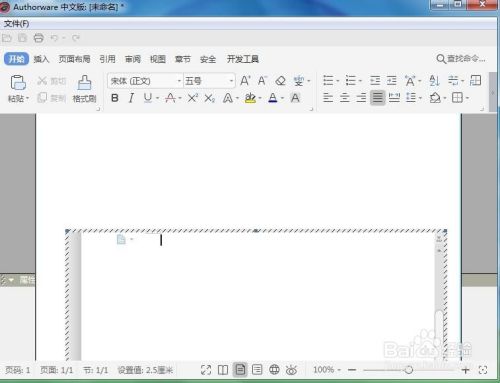Click the decrease font size icon

click(262, 81)
